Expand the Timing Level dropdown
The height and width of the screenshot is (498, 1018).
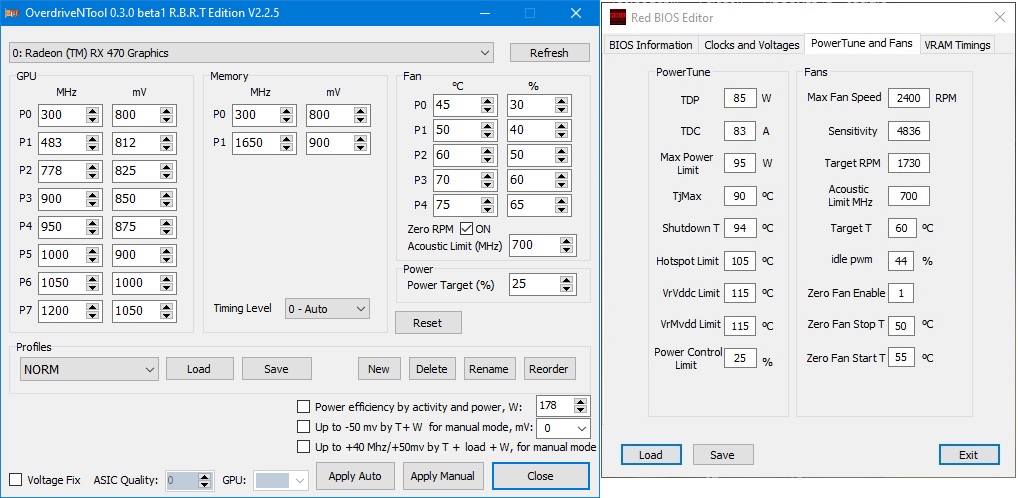tap(327, 309)
